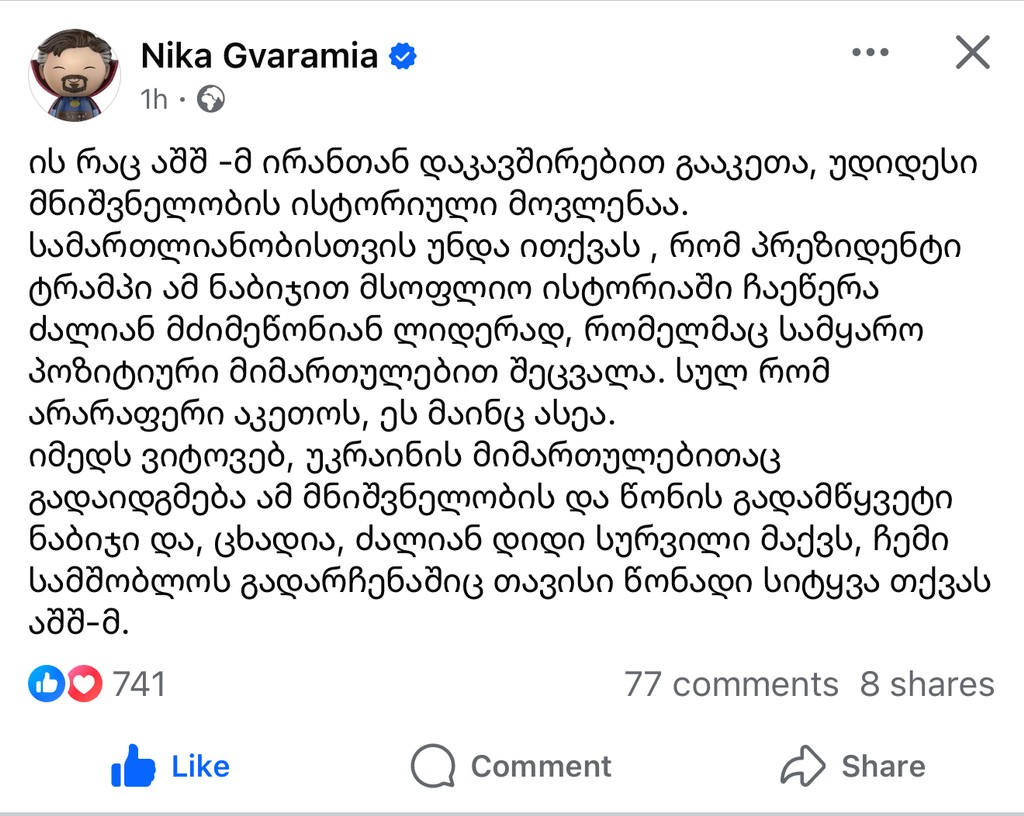Viewport: 1024px width, 816px height.
Task: Click the speech bubble comment icon
Action: coord(433,766)
